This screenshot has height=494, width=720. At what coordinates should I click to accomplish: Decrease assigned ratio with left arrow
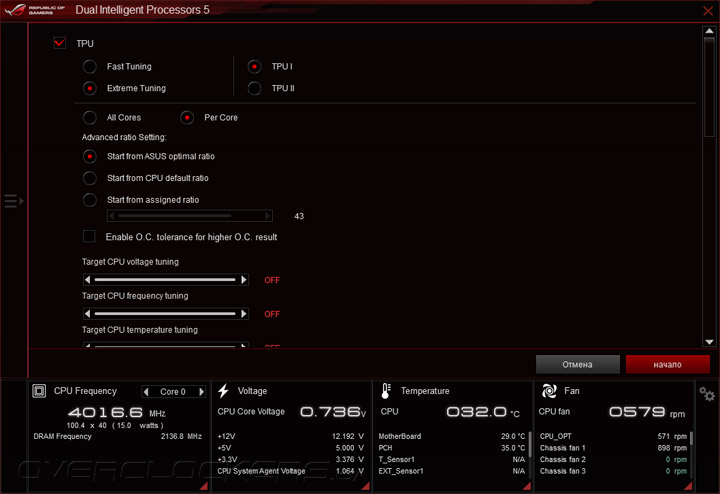click(111, 215)
